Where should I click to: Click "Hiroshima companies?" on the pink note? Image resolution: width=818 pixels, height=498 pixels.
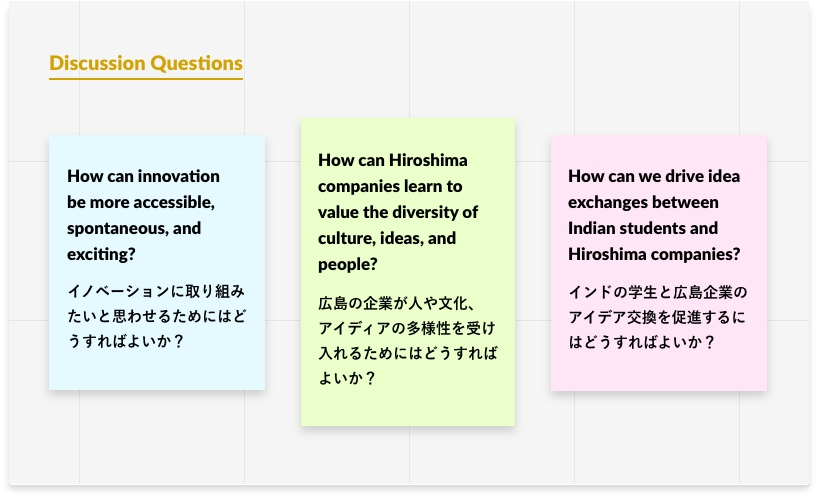point(654,254)
